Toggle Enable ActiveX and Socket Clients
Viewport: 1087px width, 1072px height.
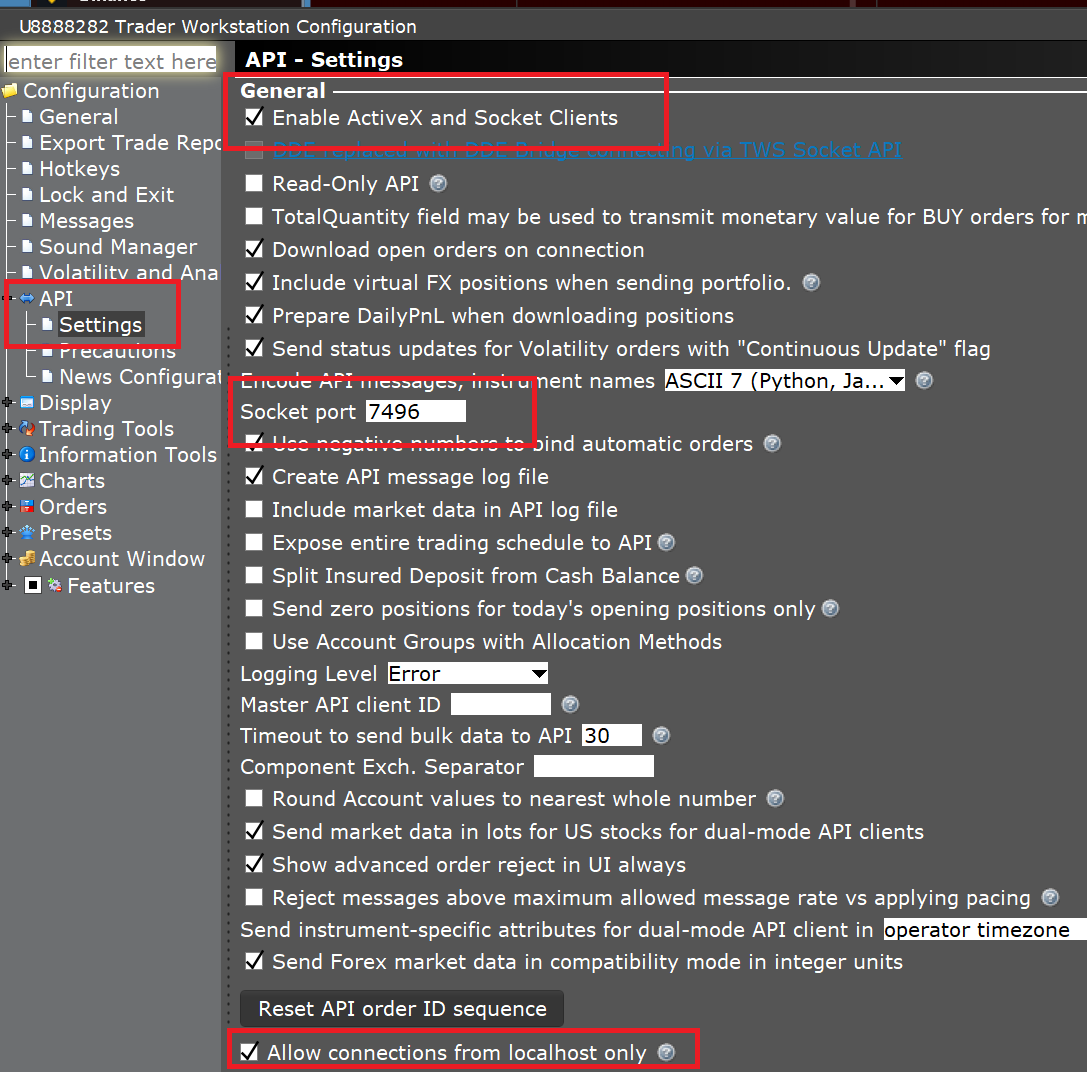(254, 117)
